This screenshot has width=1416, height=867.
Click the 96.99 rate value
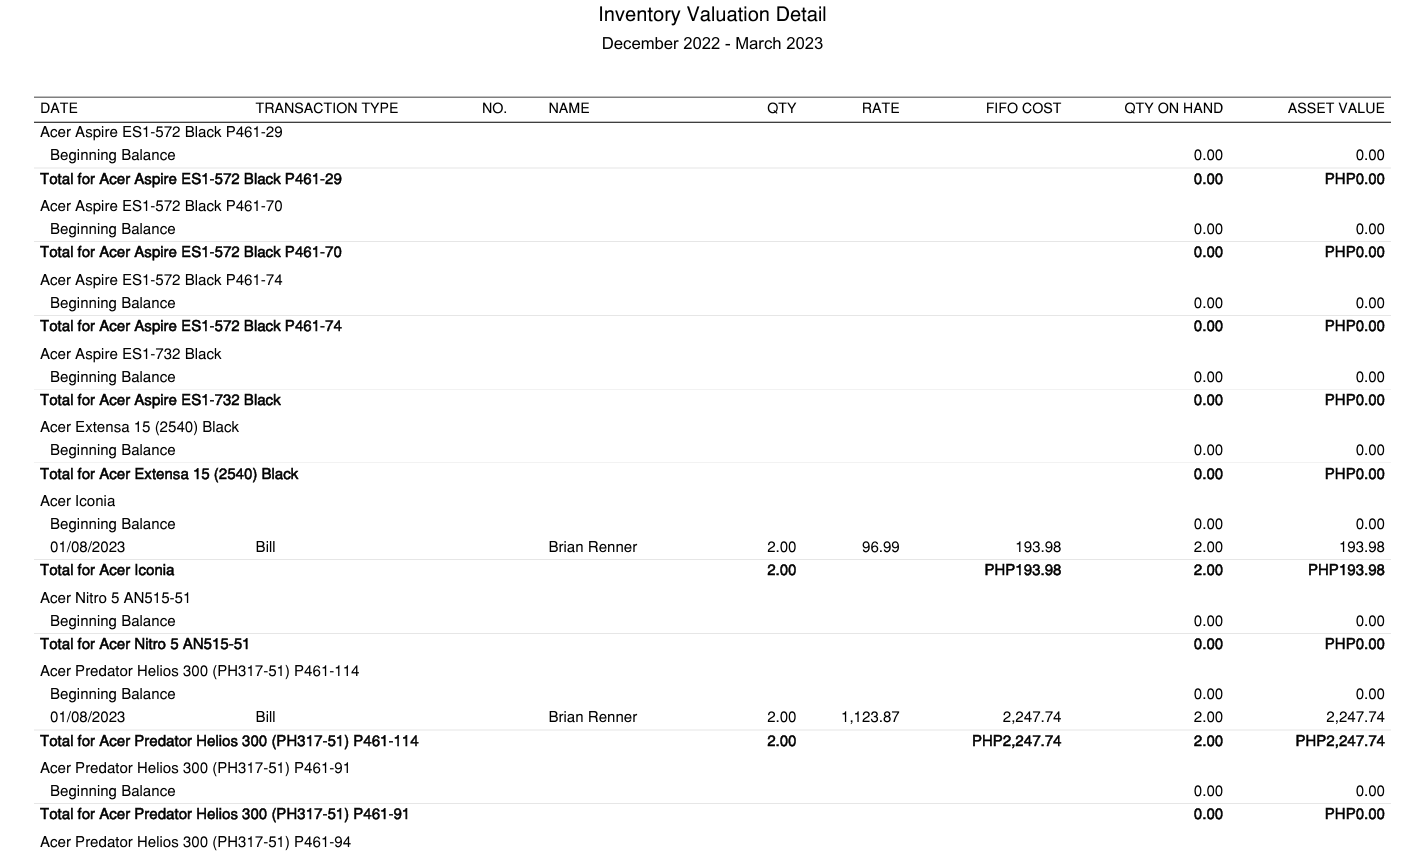[880, 547]
